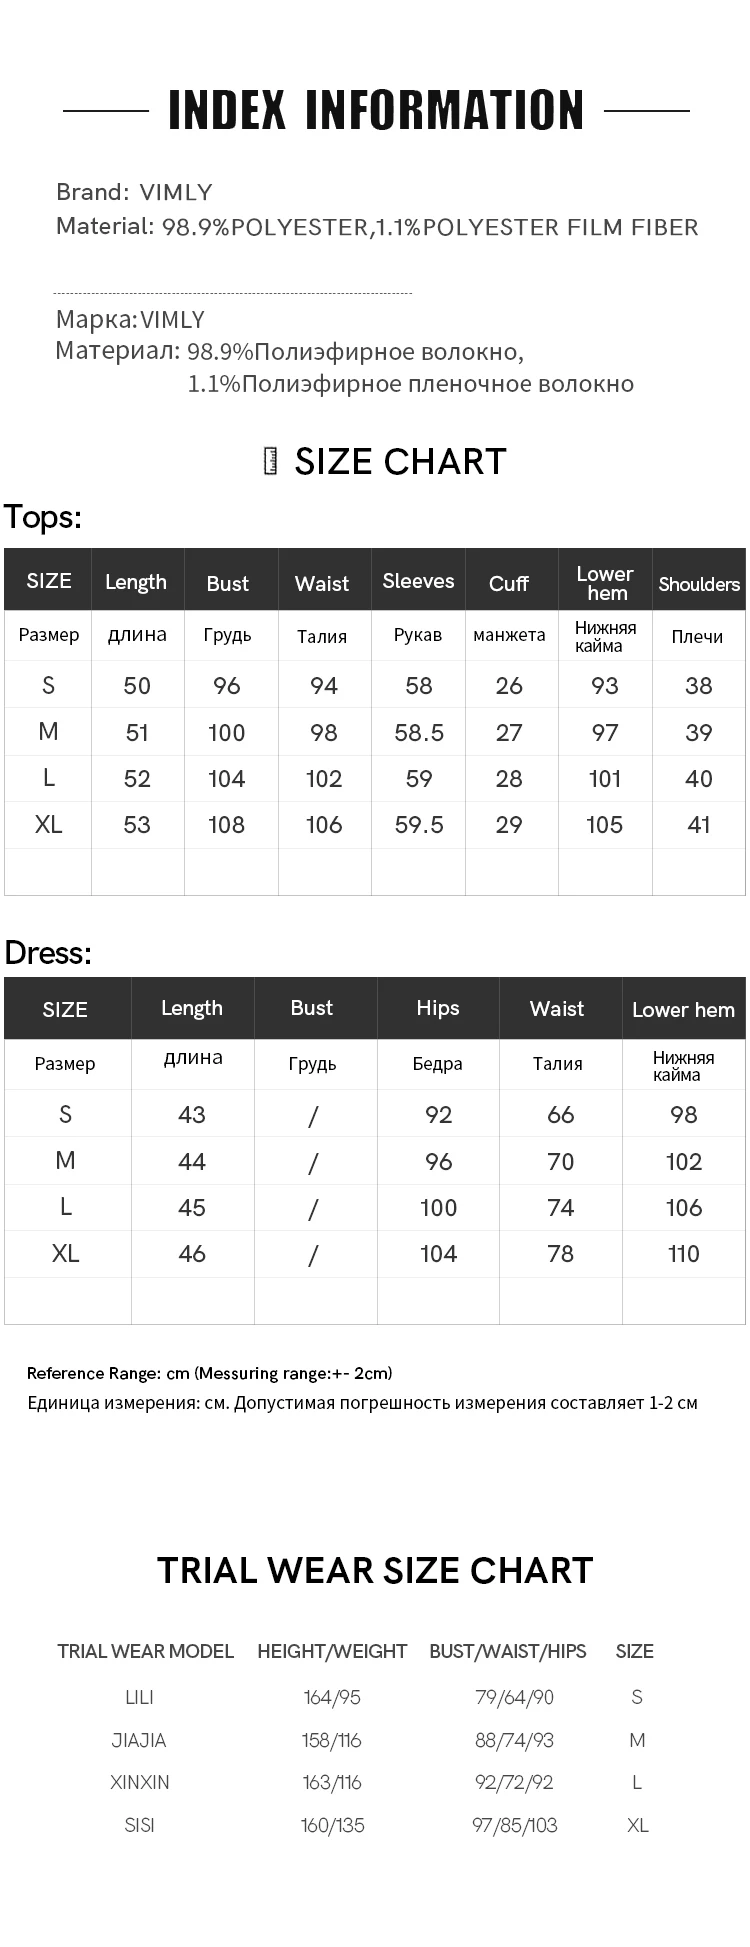Screen dimensions: 750x1947
Task: Click the Dress section title
Action: 48,953
